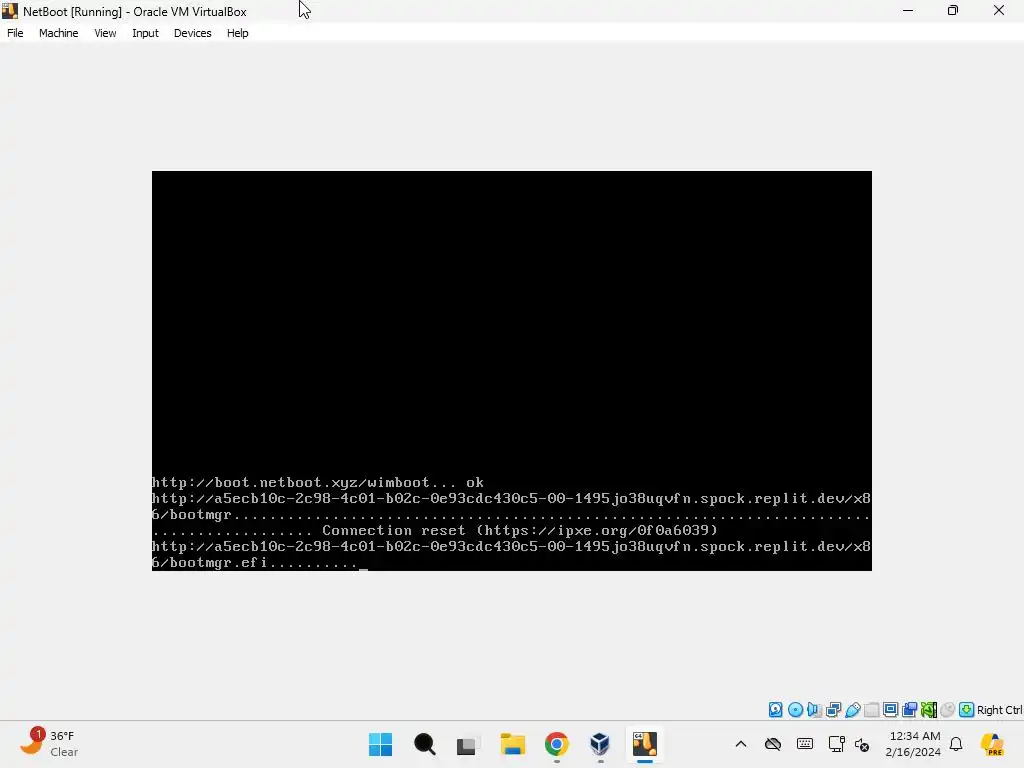Screen dimensions: 1024x768
Task: Click the OneDrive cloud tray icon
Action: pyautogui.click(x=773, y=744)
